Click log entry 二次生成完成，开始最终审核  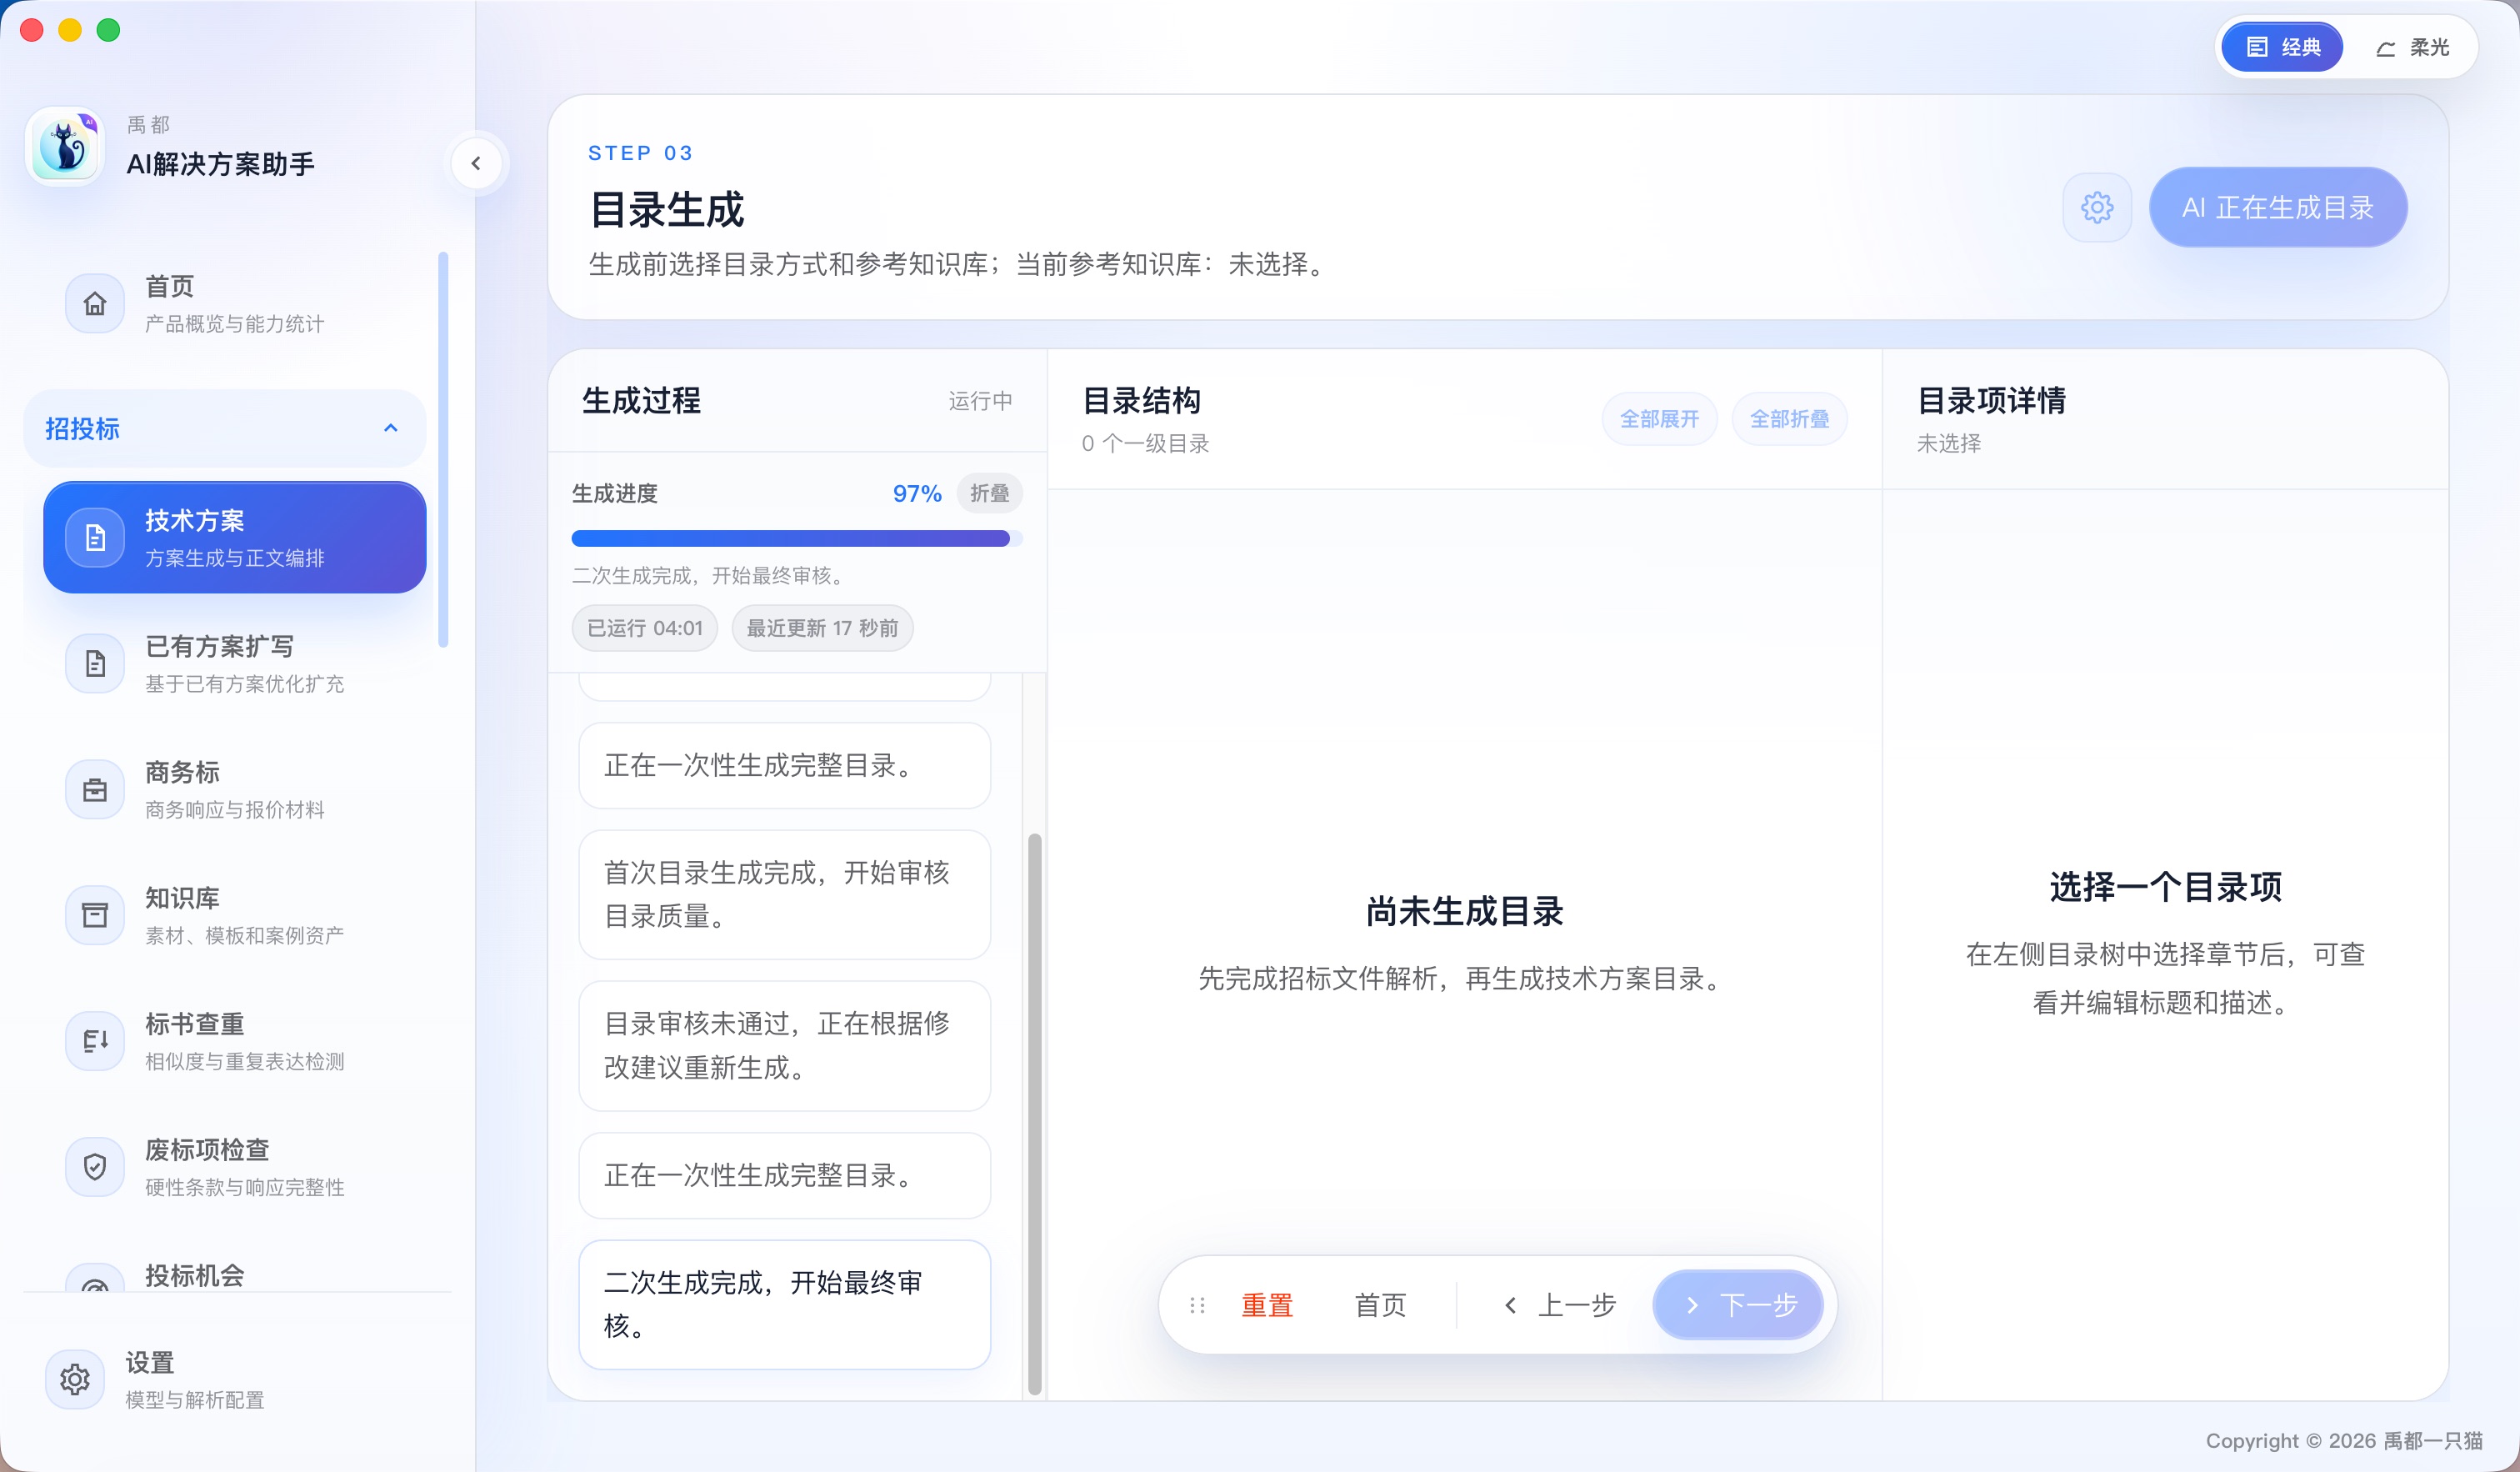(785, 1304)
